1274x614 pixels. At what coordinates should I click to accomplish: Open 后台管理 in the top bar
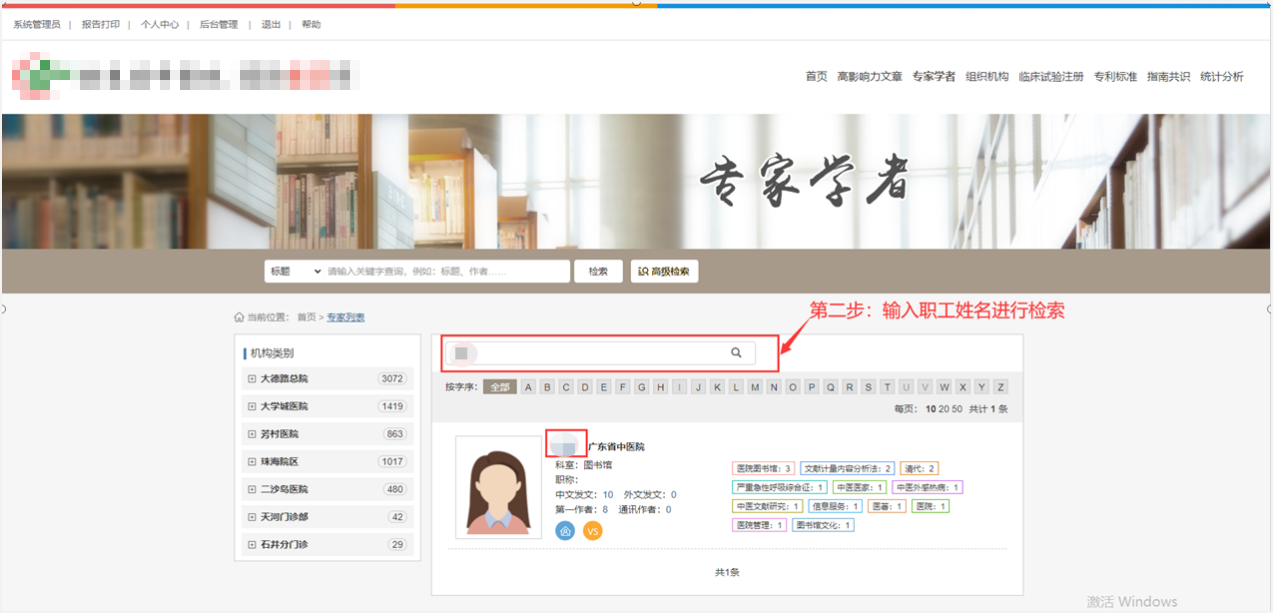pyautogui.click(x=218, y=24)
